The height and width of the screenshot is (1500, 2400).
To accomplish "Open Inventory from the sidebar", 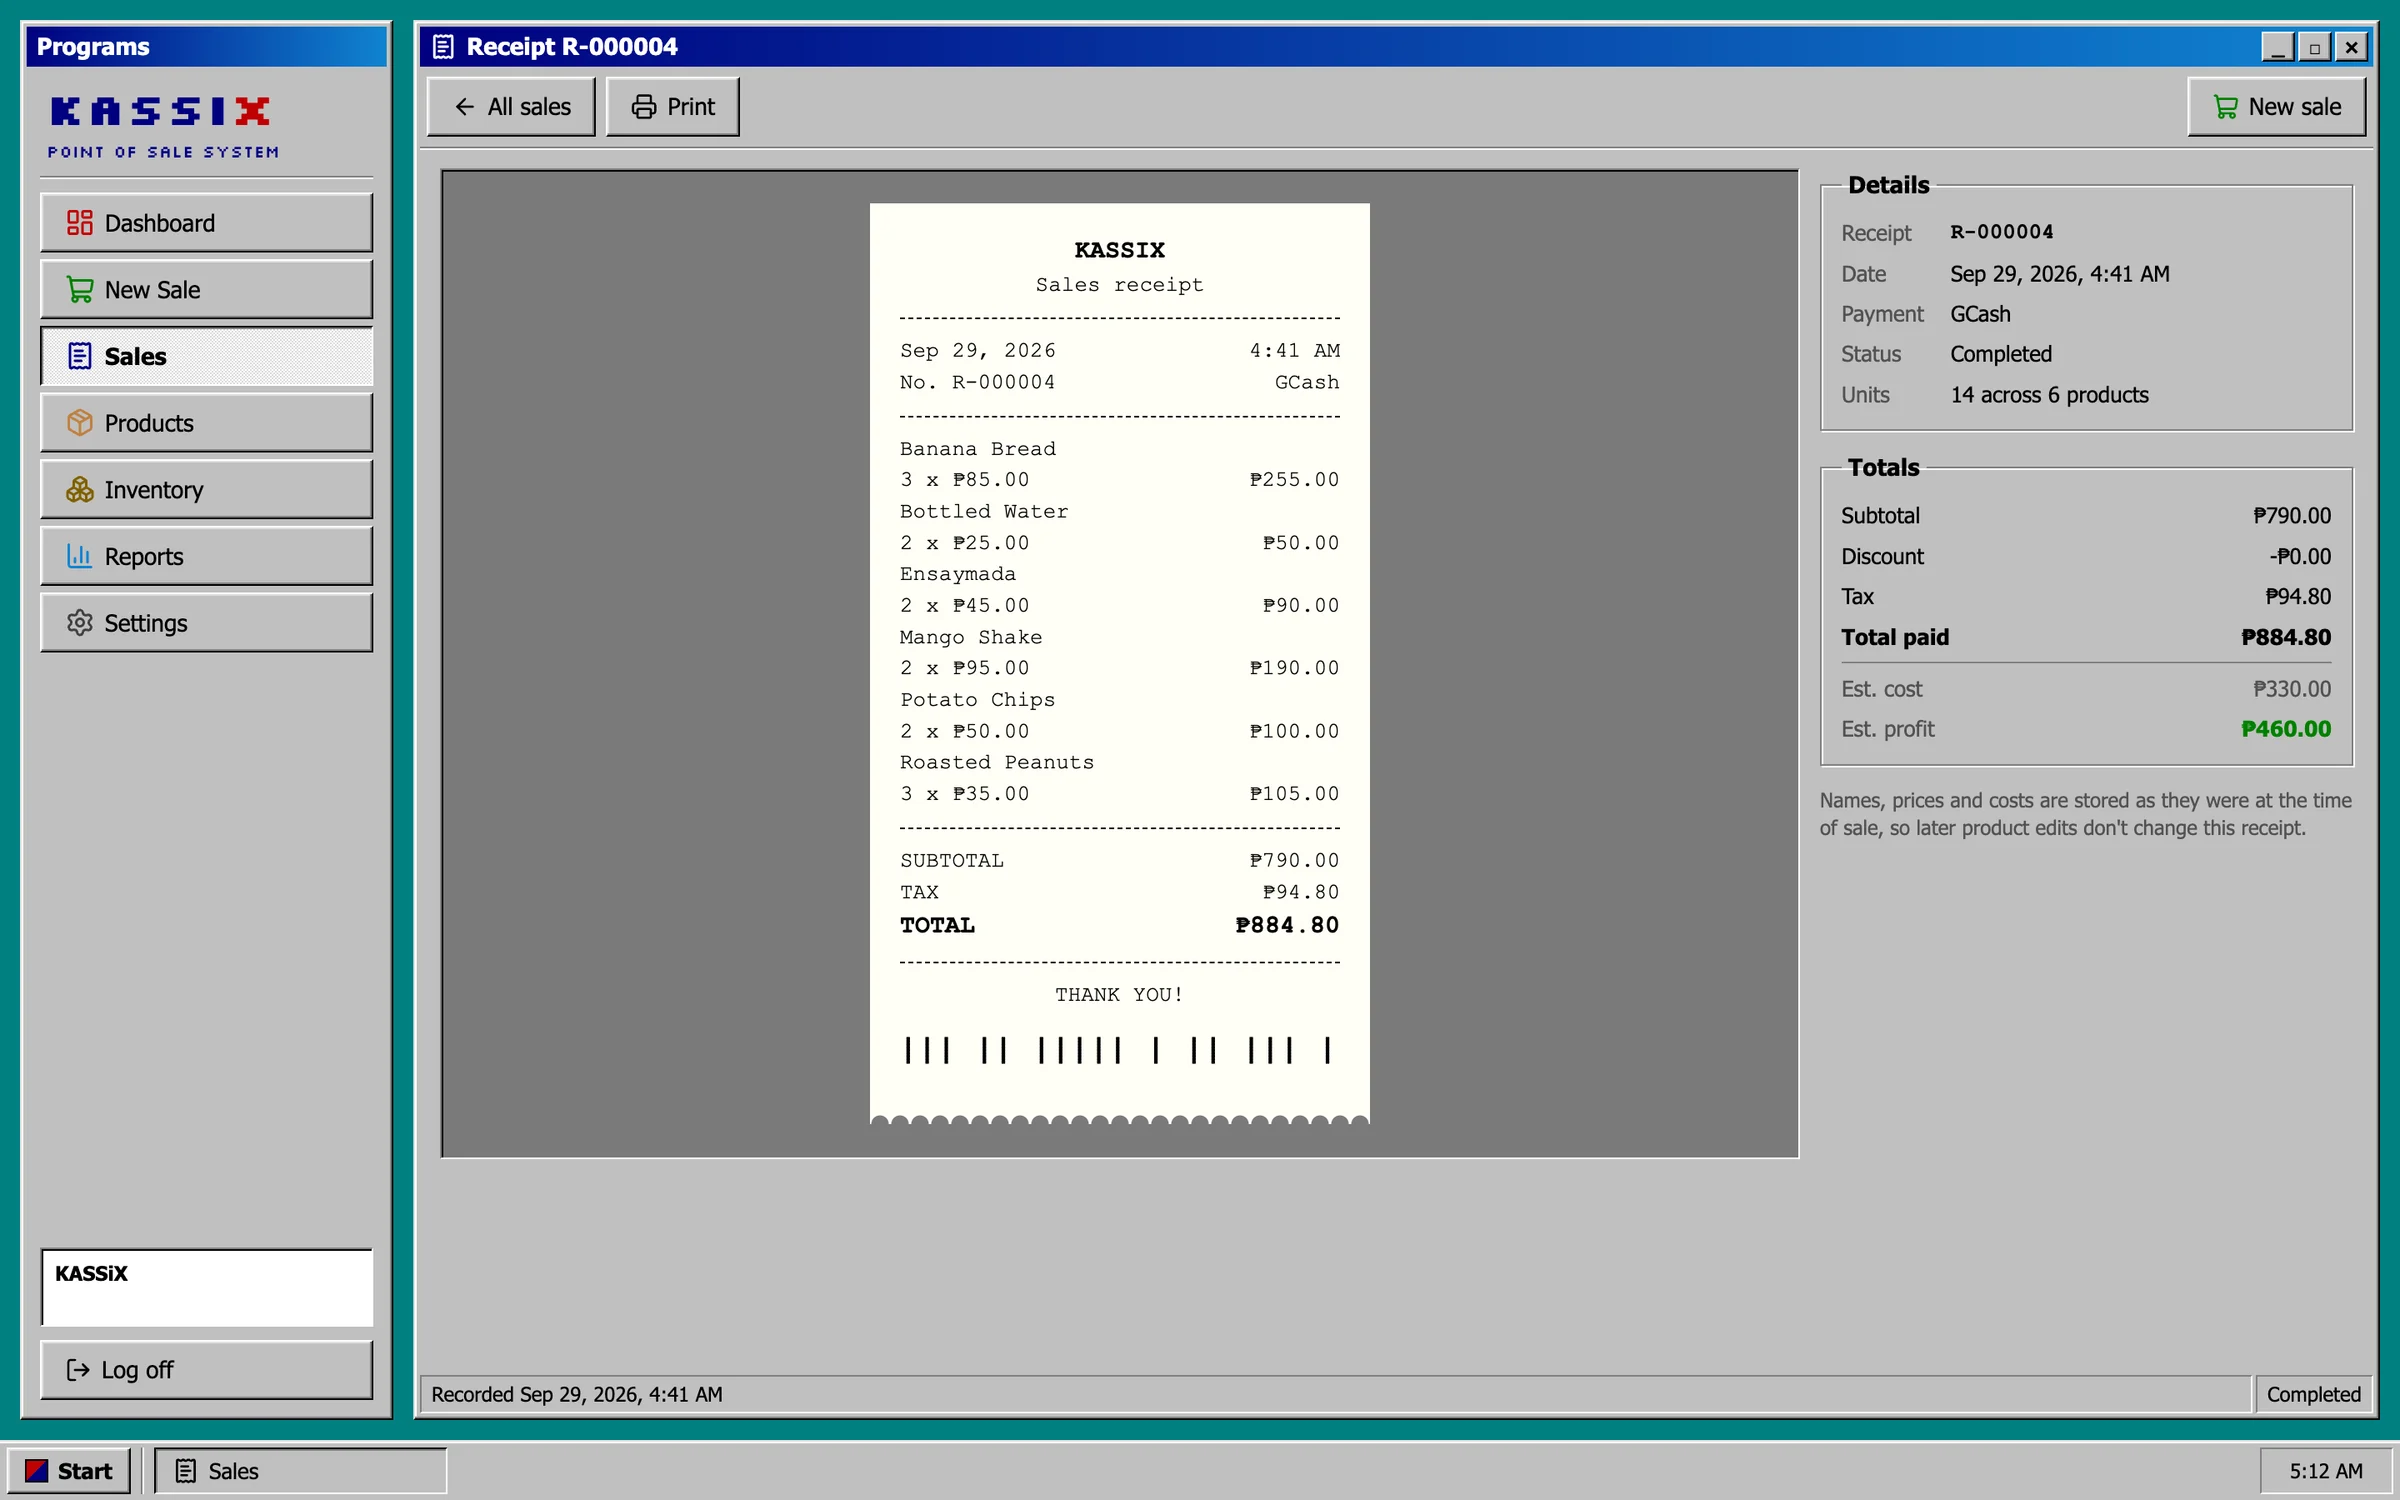I will coord(206,489).
